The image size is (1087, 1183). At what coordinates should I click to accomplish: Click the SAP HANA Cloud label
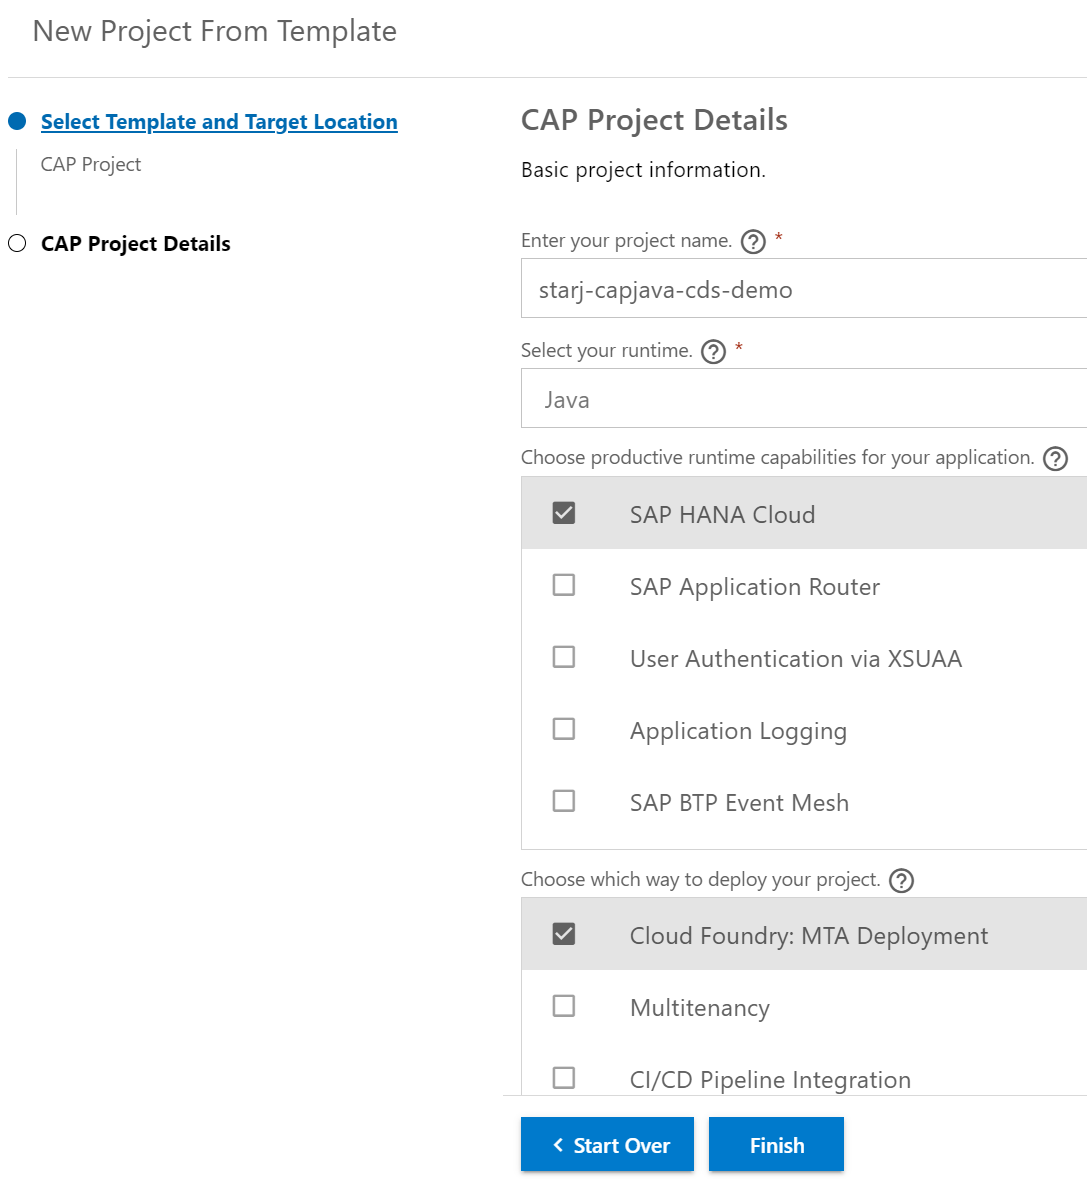click(x=722, y=515)
